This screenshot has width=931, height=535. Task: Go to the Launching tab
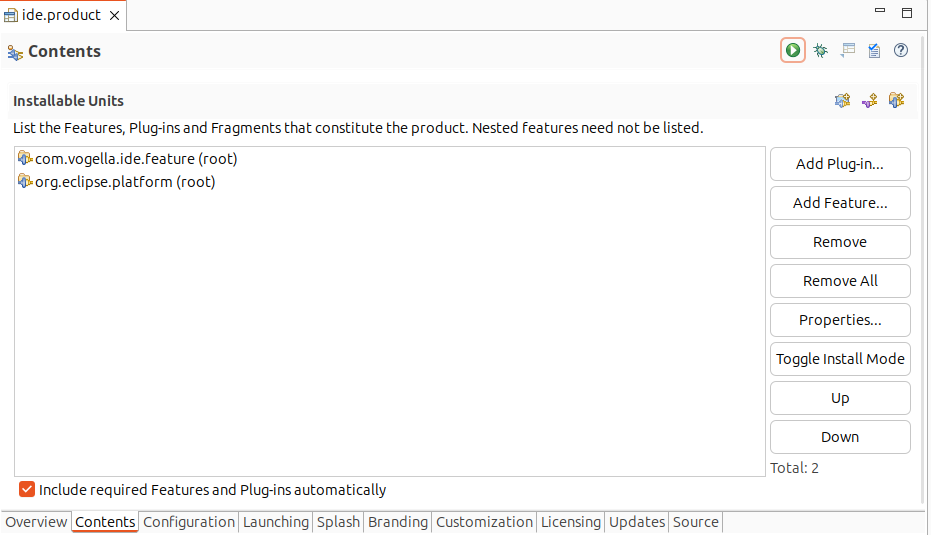tap(276, 522)
